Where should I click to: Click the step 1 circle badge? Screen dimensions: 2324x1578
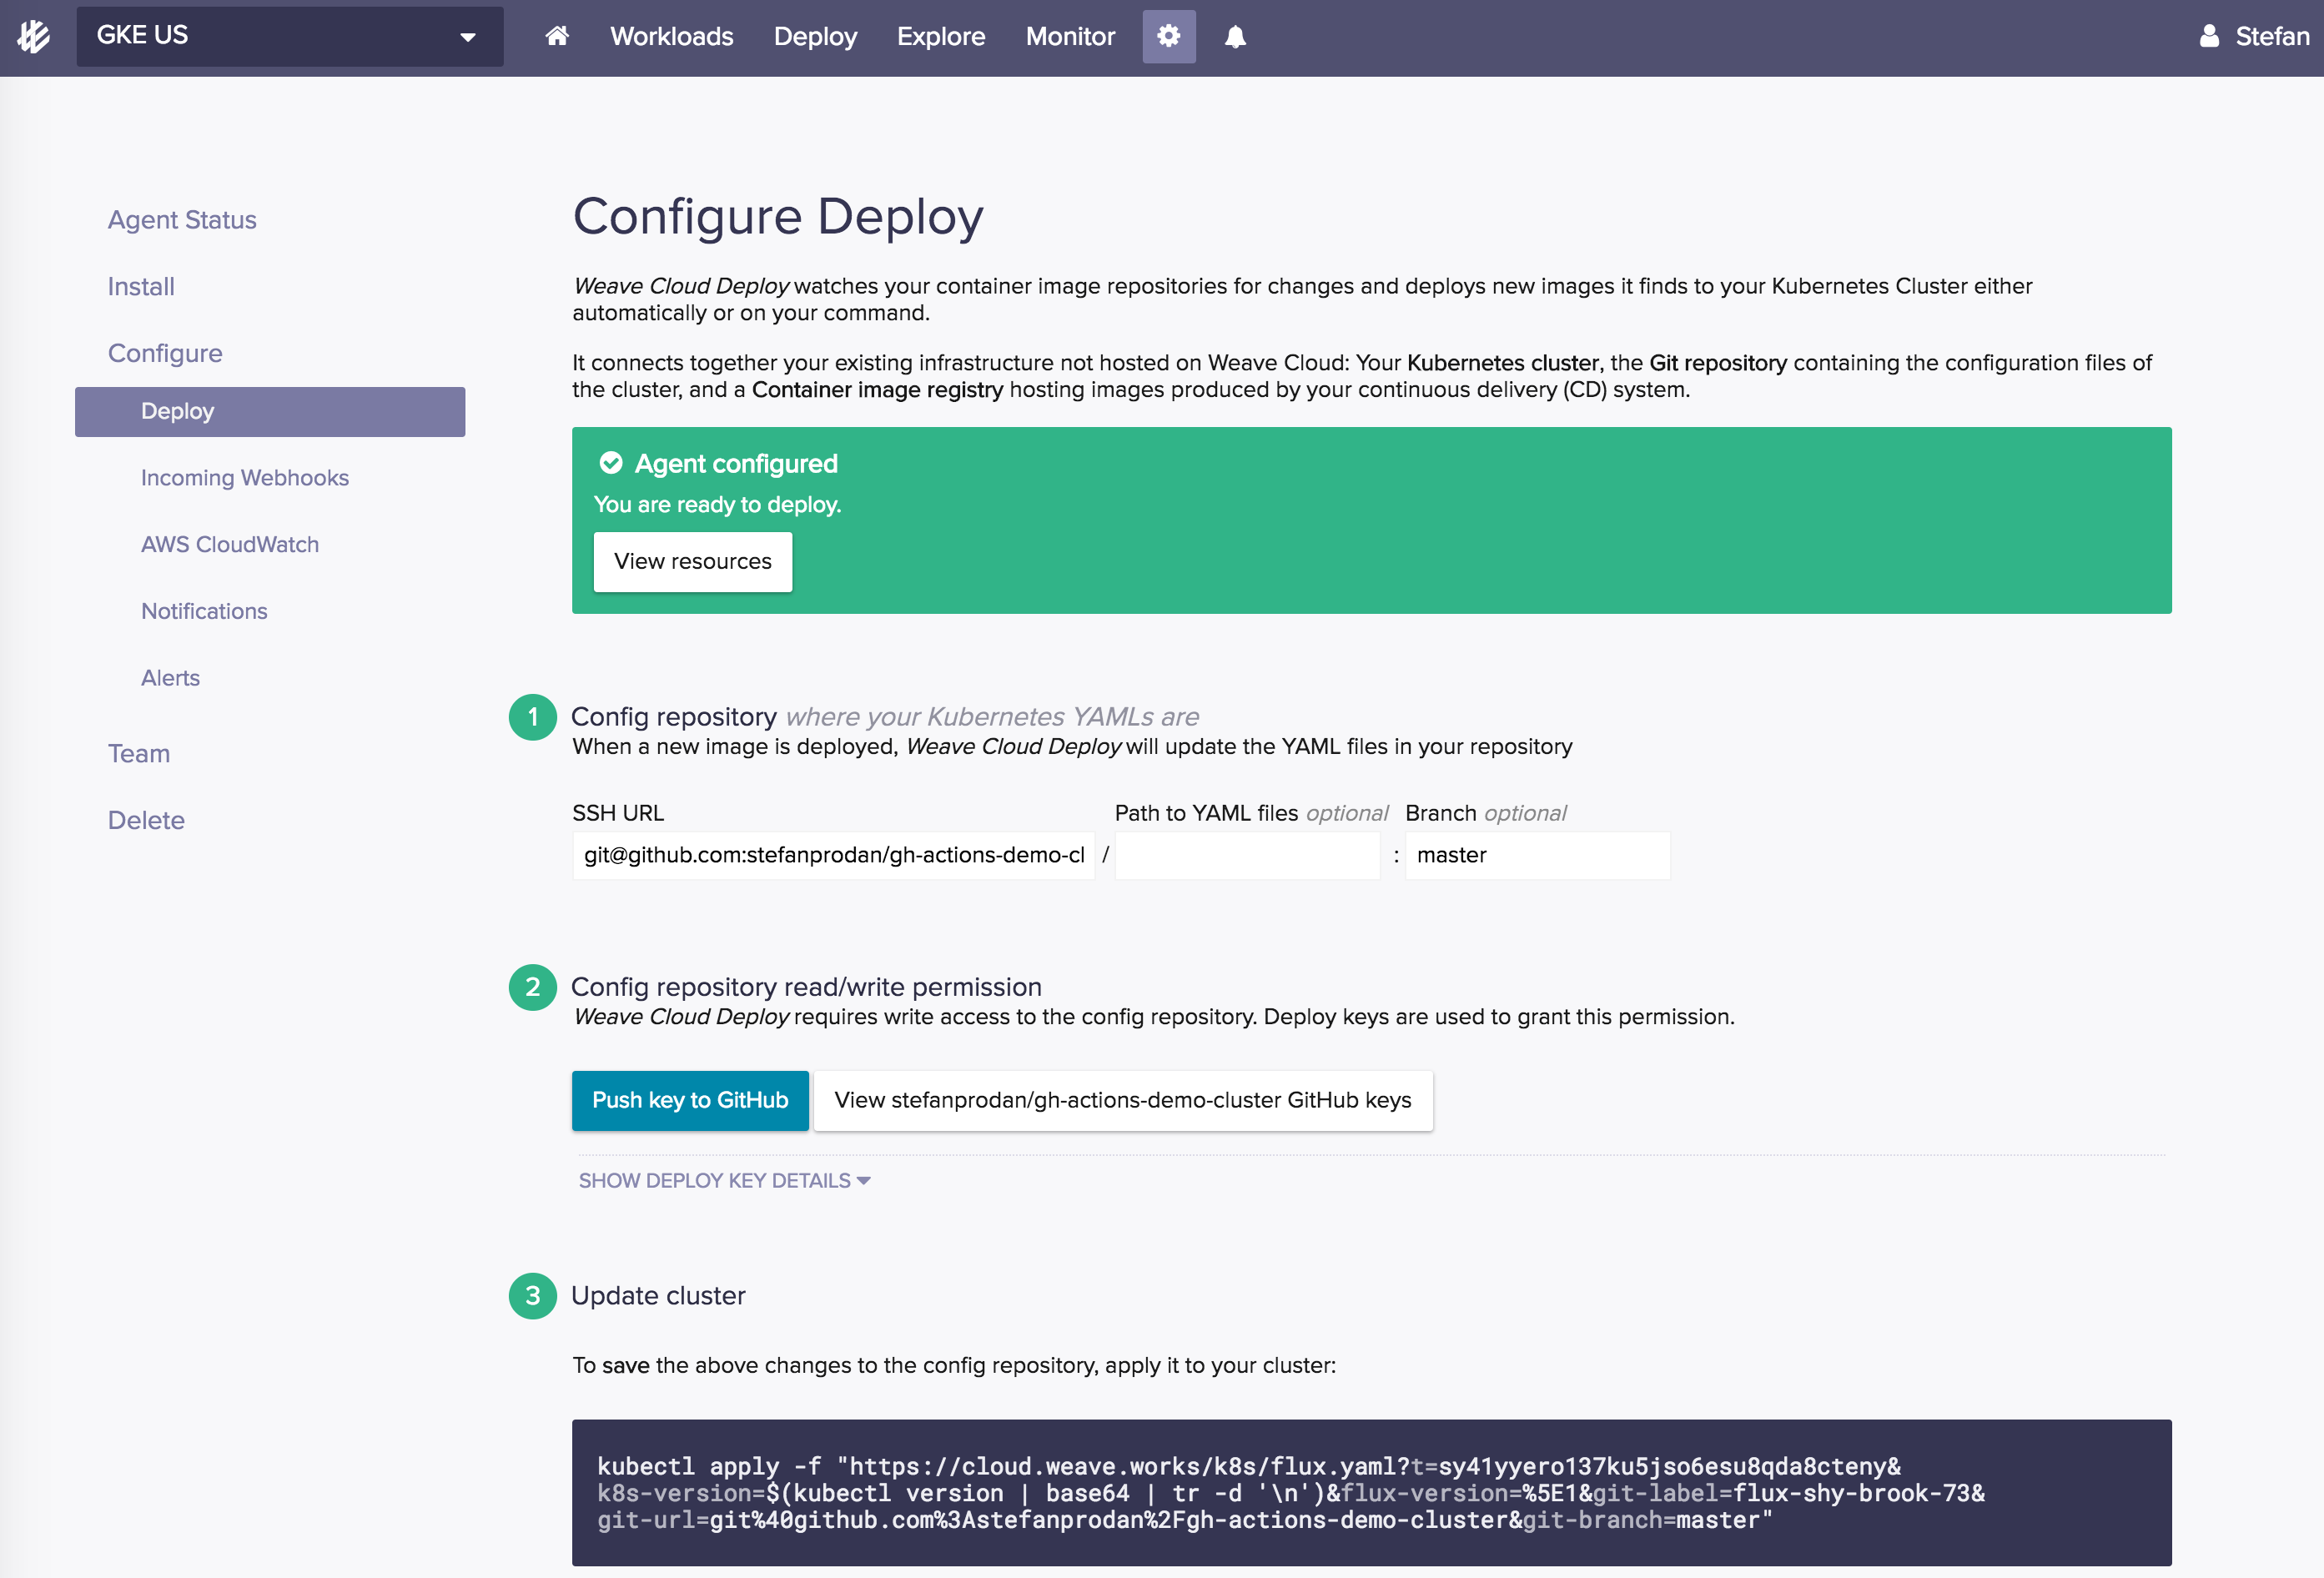point(532,717)
